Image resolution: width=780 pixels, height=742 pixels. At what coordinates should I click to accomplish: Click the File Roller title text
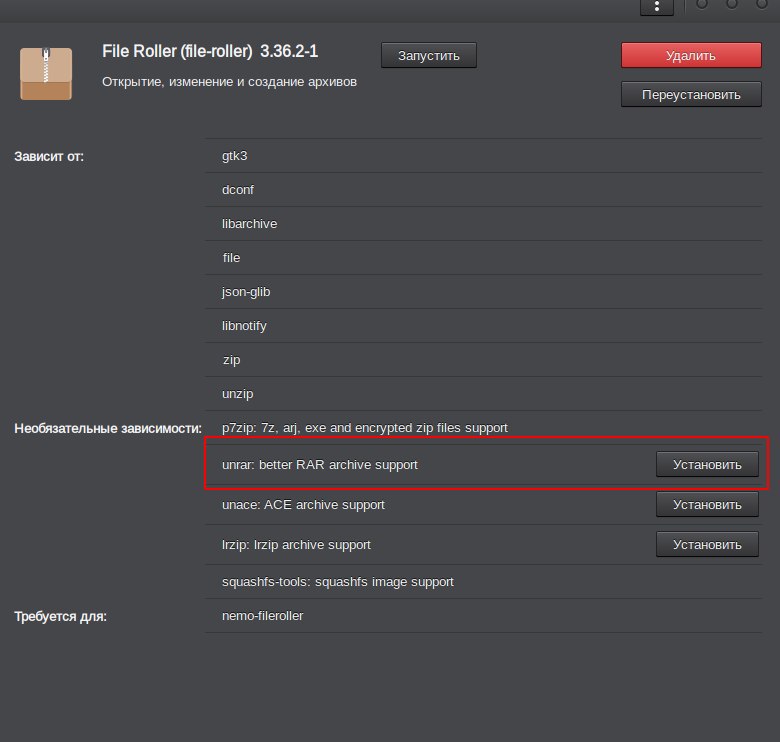tap(210, 51)
